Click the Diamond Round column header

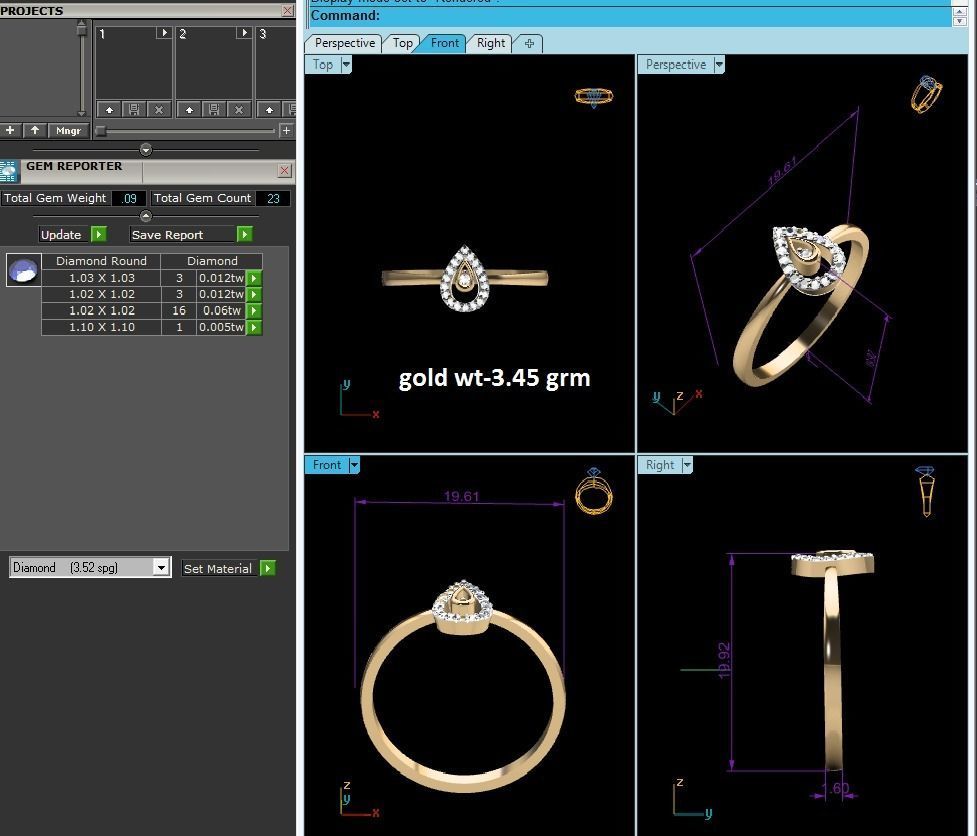pyautogui.click(x=102, y=261)
